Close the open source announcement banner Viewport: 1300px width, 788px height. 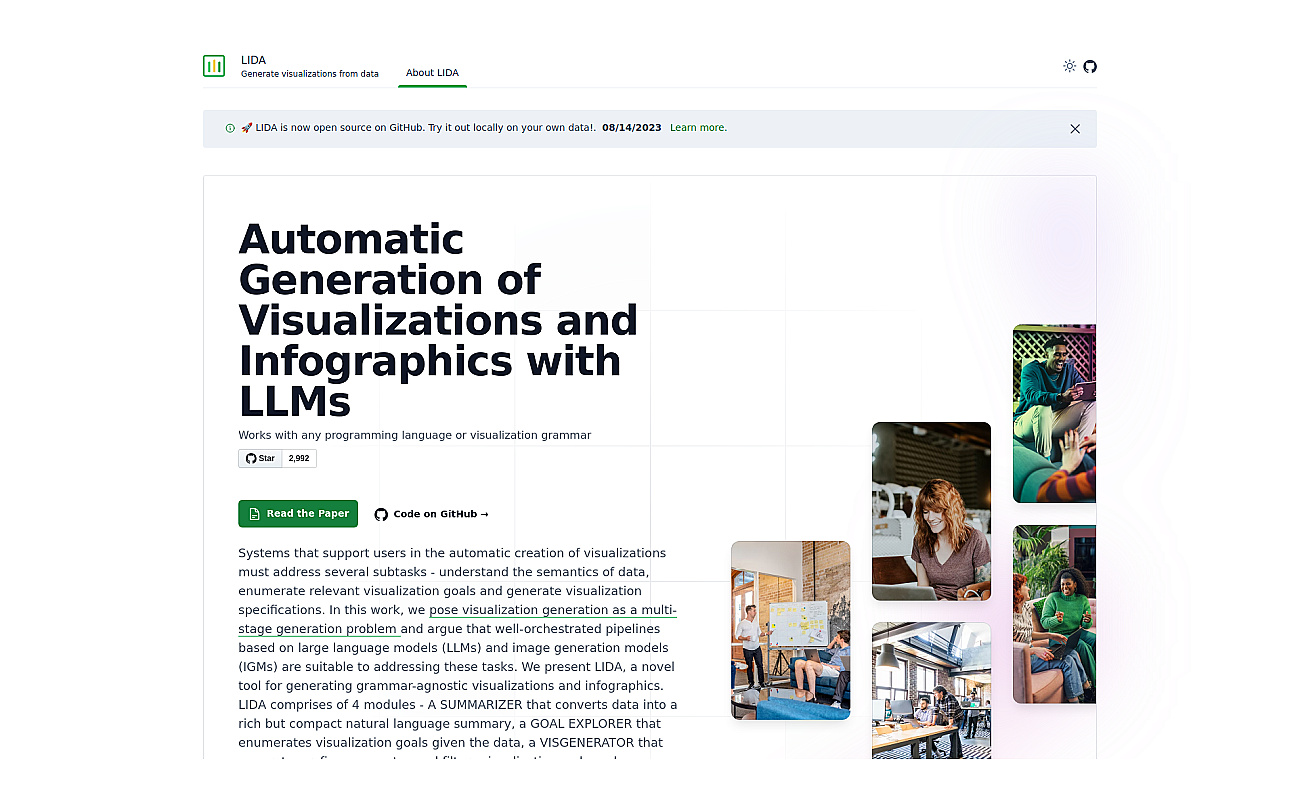(1075, 129)
